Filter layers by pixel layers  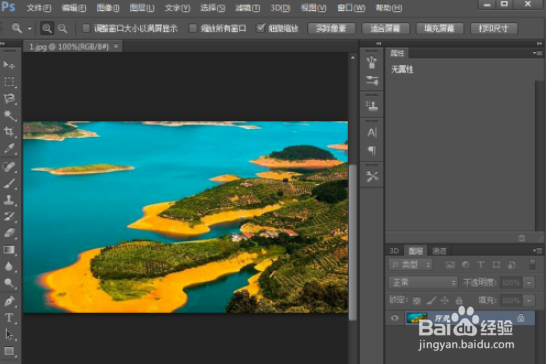450,265
